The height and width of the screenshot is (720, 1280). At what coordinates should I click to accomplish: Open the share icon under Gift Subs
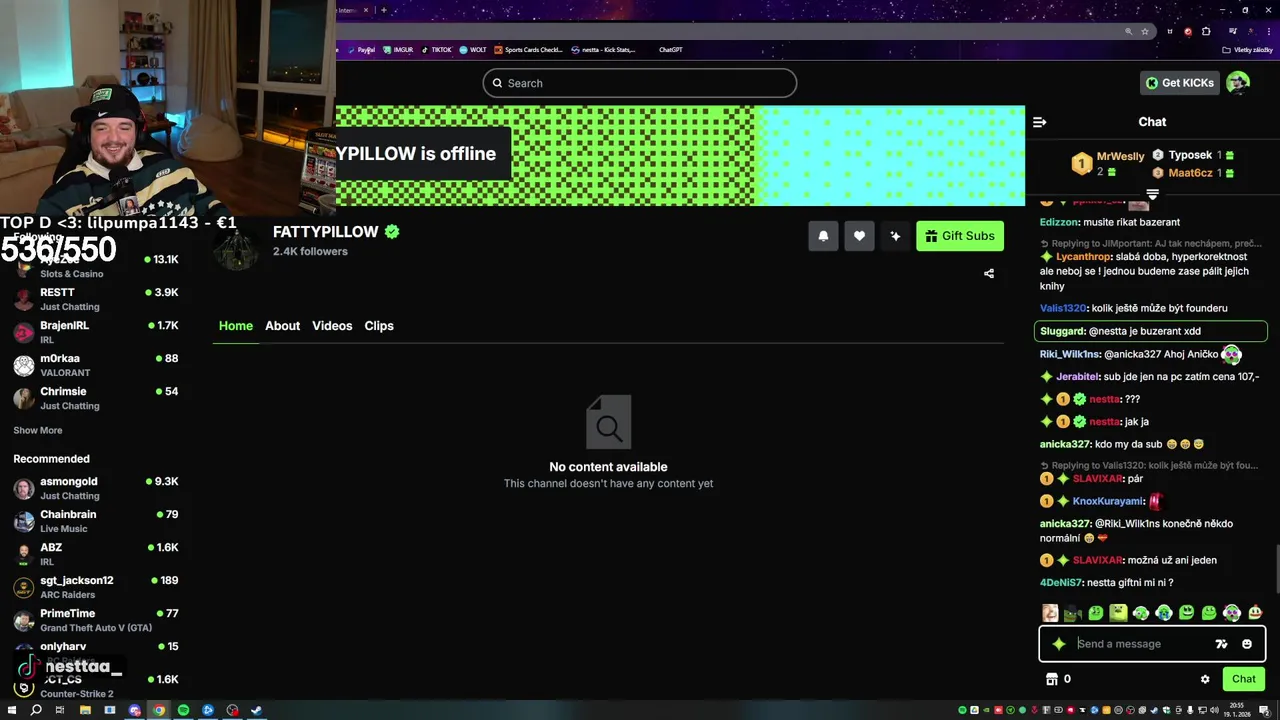989,273
